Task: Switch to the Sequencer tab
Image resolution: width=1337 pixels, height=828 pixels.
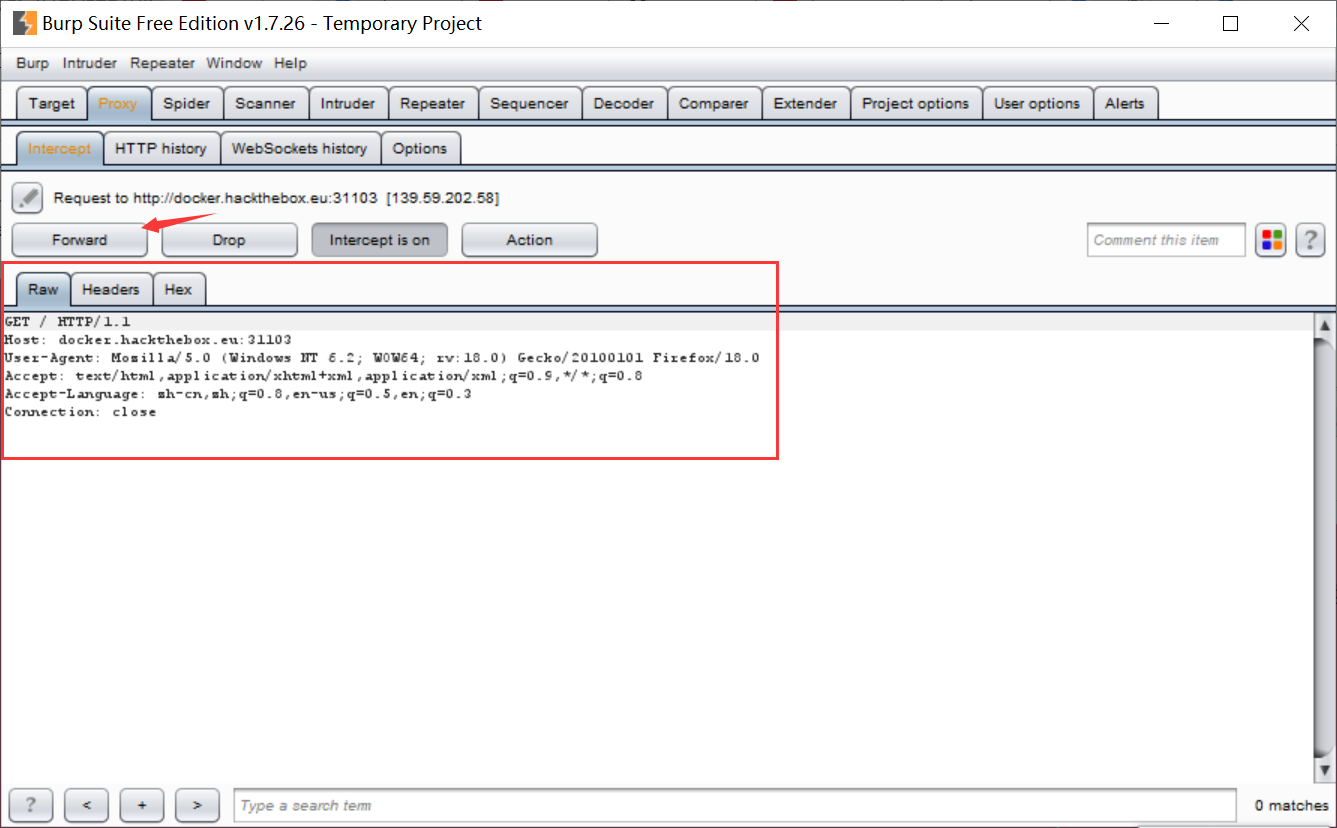Action: (x=530, y=103)
